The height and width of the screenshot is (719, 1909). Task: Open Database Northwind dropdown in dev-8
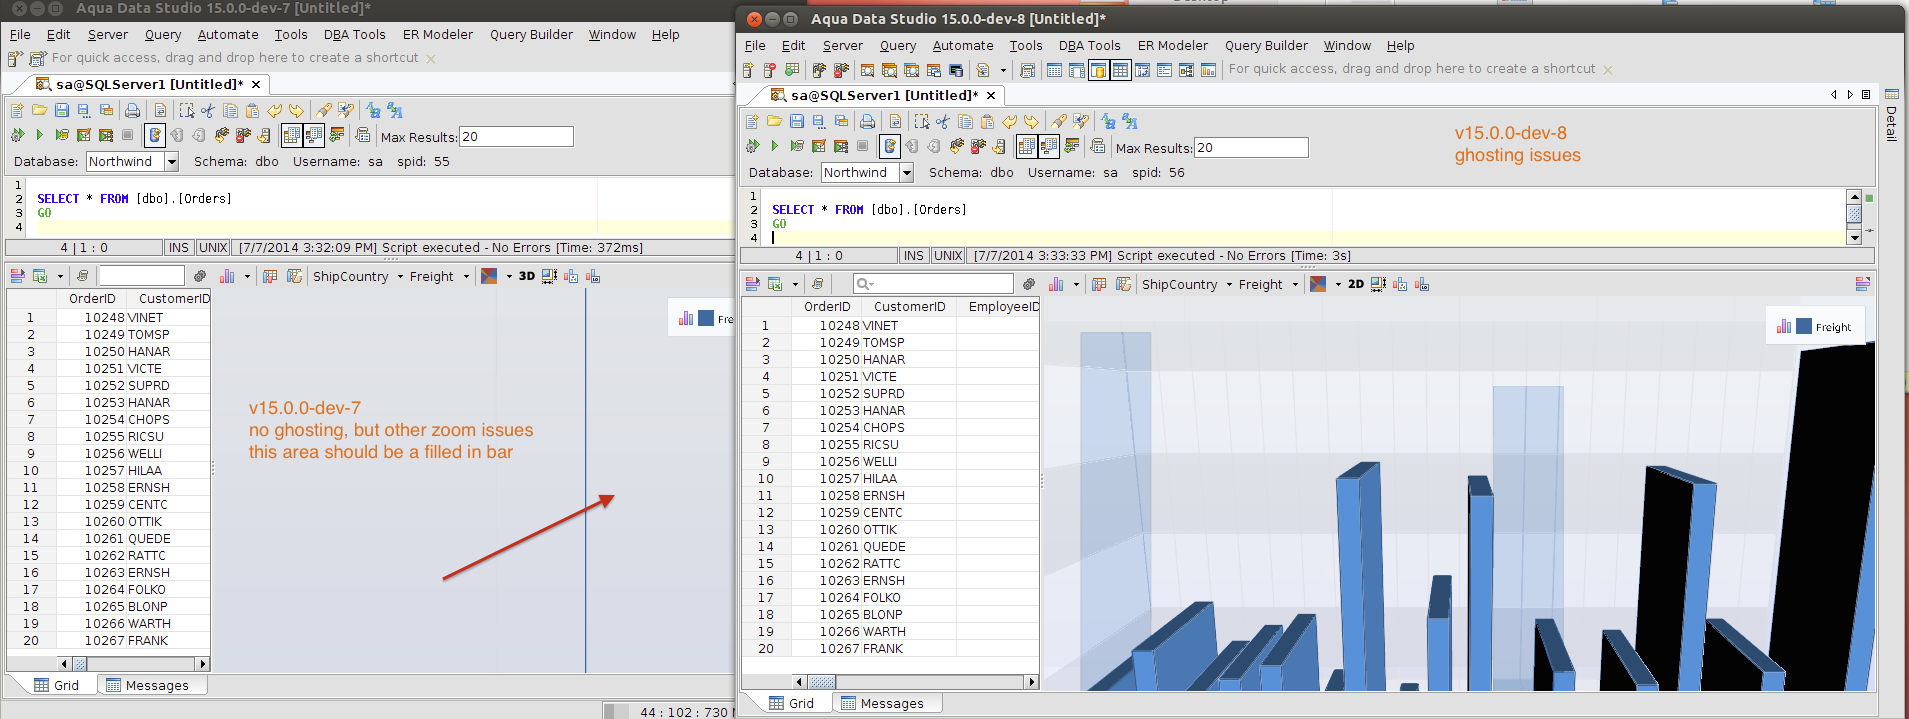click(907, 172)
